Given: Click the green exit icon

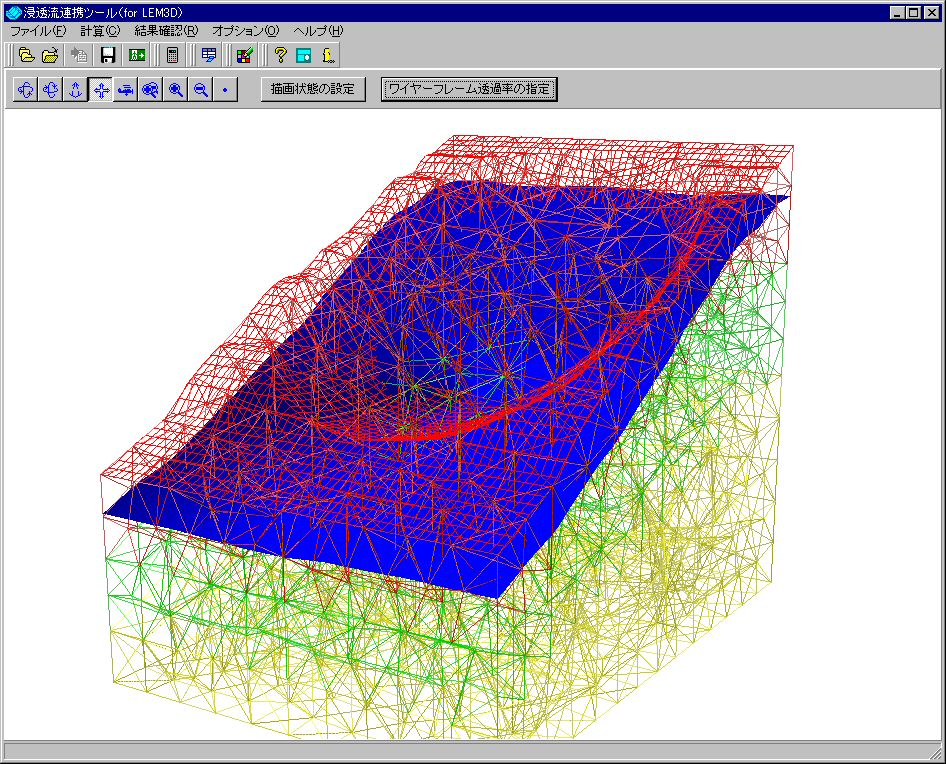Looking at the screenshot, I should click(x=138, y=56).
